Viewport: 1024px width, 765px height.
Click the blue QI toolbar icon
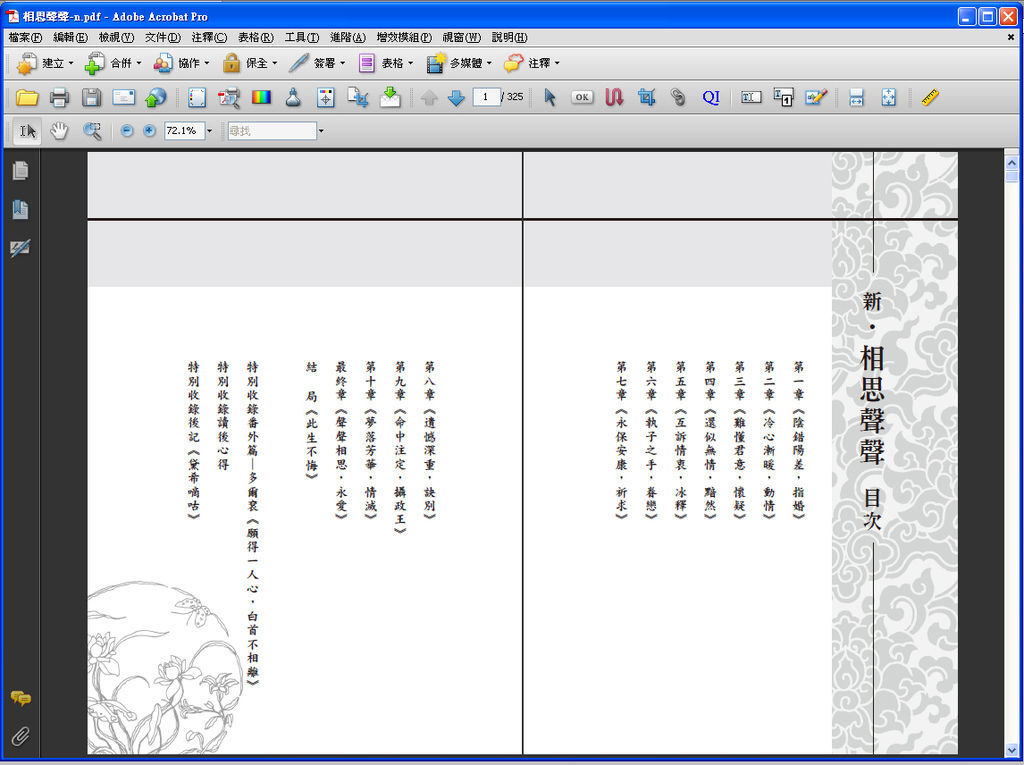click(x=711, y=98)
